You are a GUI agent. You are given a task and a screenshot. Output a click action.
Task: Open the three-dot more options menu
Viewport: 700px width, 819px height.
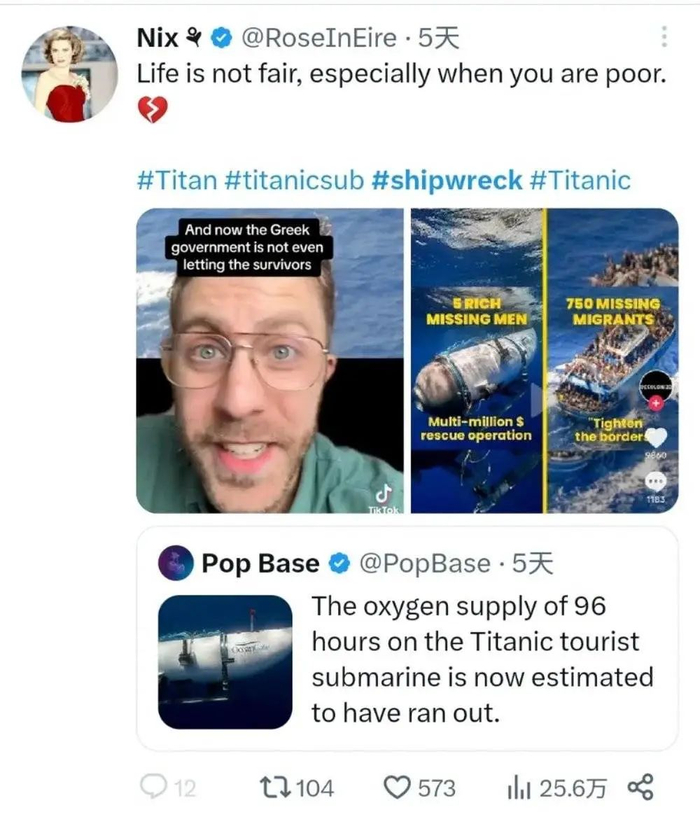[x=664, y=37]
